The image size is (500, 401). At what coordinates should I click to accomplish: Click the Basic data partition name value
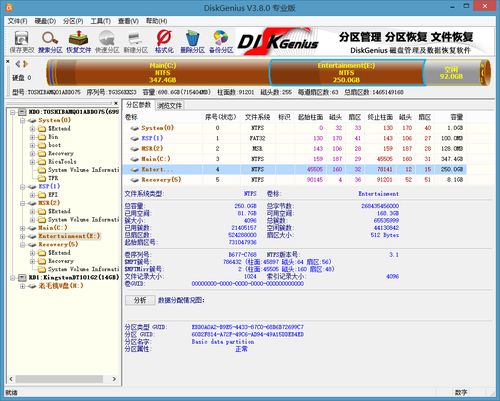coord(223,342)
